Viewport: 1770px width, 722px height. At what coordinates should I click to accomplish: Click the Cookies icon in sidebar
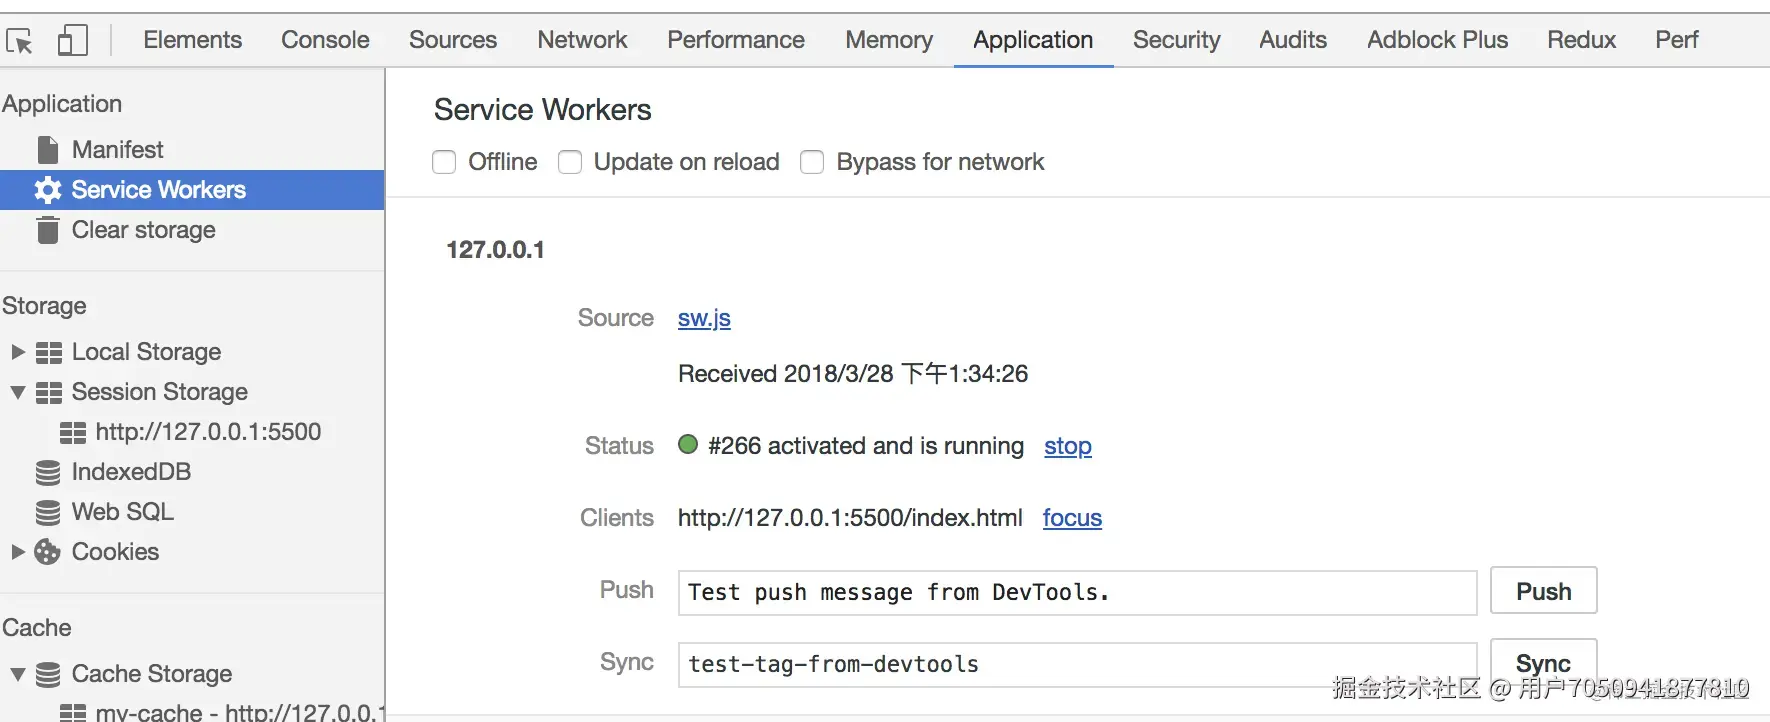coord(48,552)
